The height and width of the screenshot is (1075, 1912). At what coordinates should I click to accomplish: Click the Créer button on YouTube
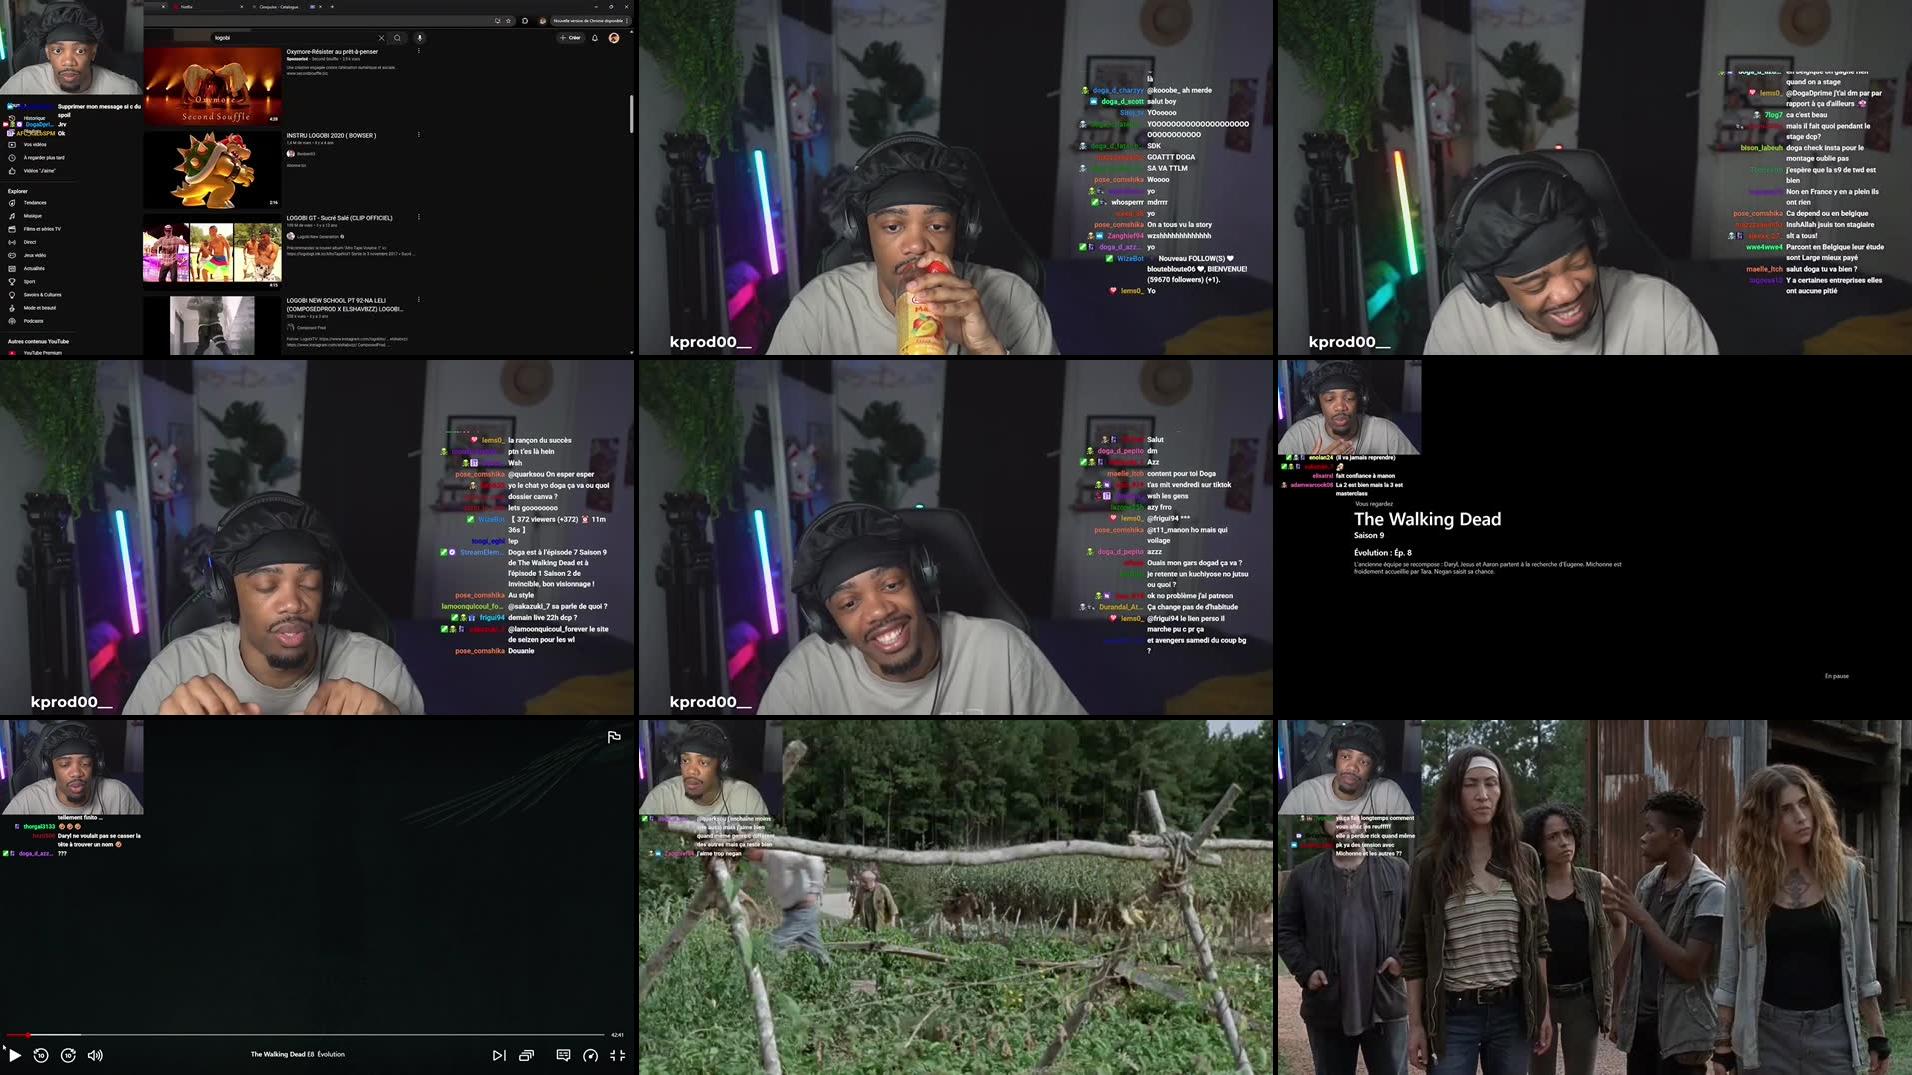570,38
